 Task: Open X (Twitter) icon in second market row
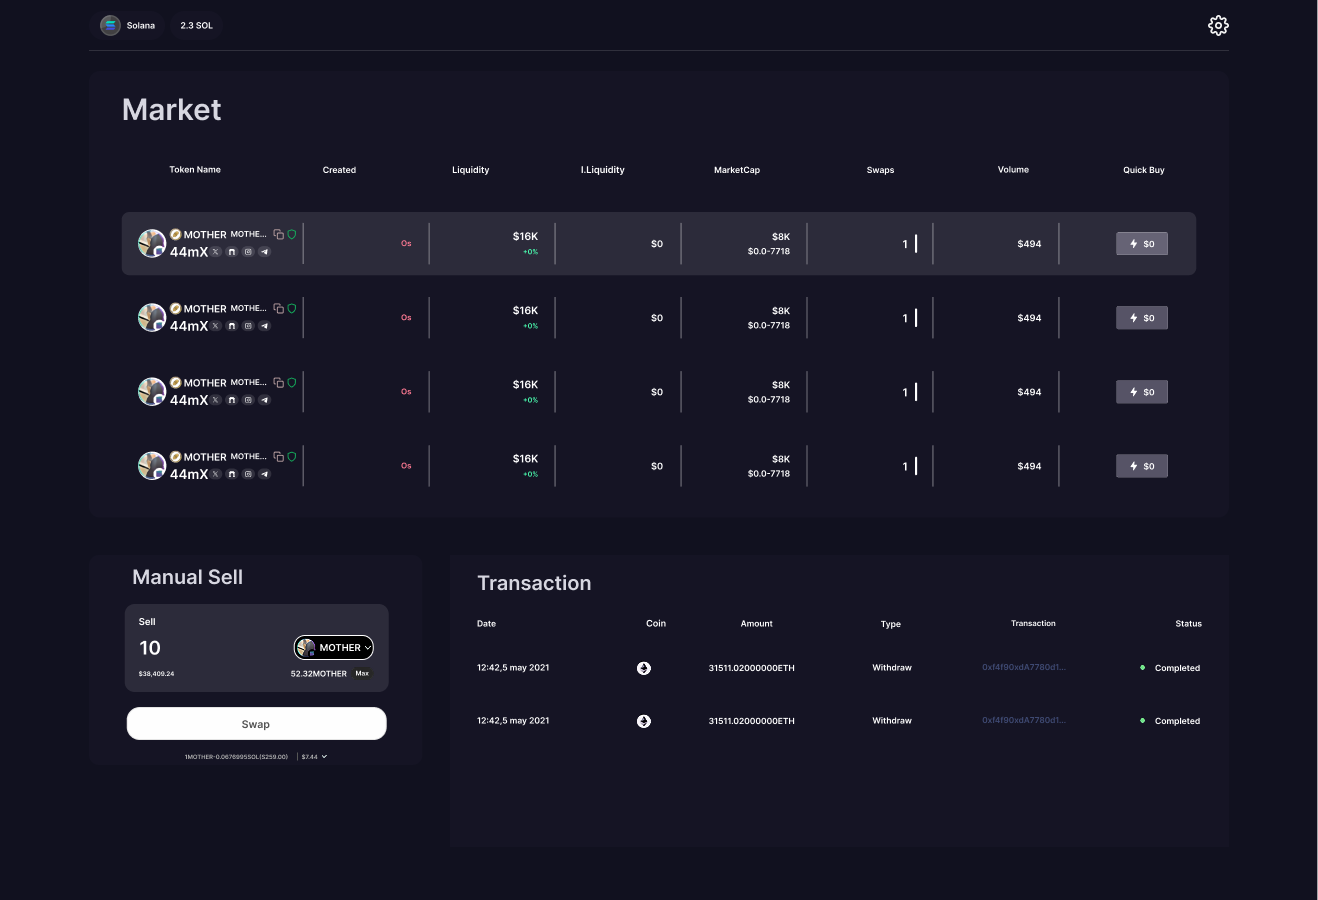215,326
